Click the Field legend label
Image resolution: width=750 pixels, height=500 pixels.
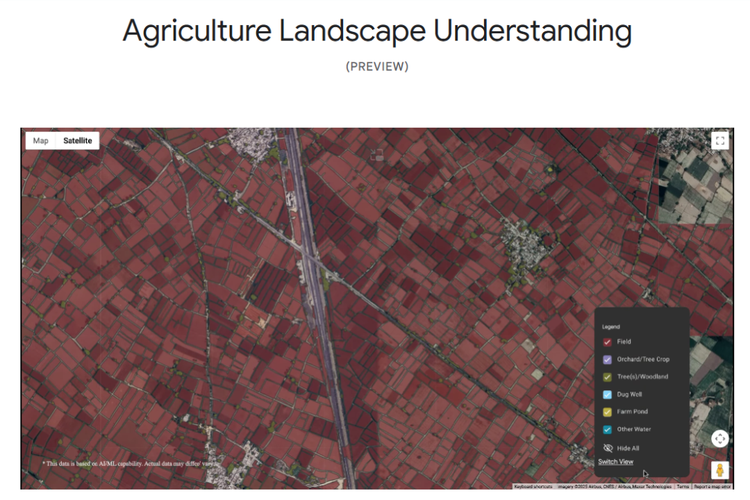[x=624, y=342]
